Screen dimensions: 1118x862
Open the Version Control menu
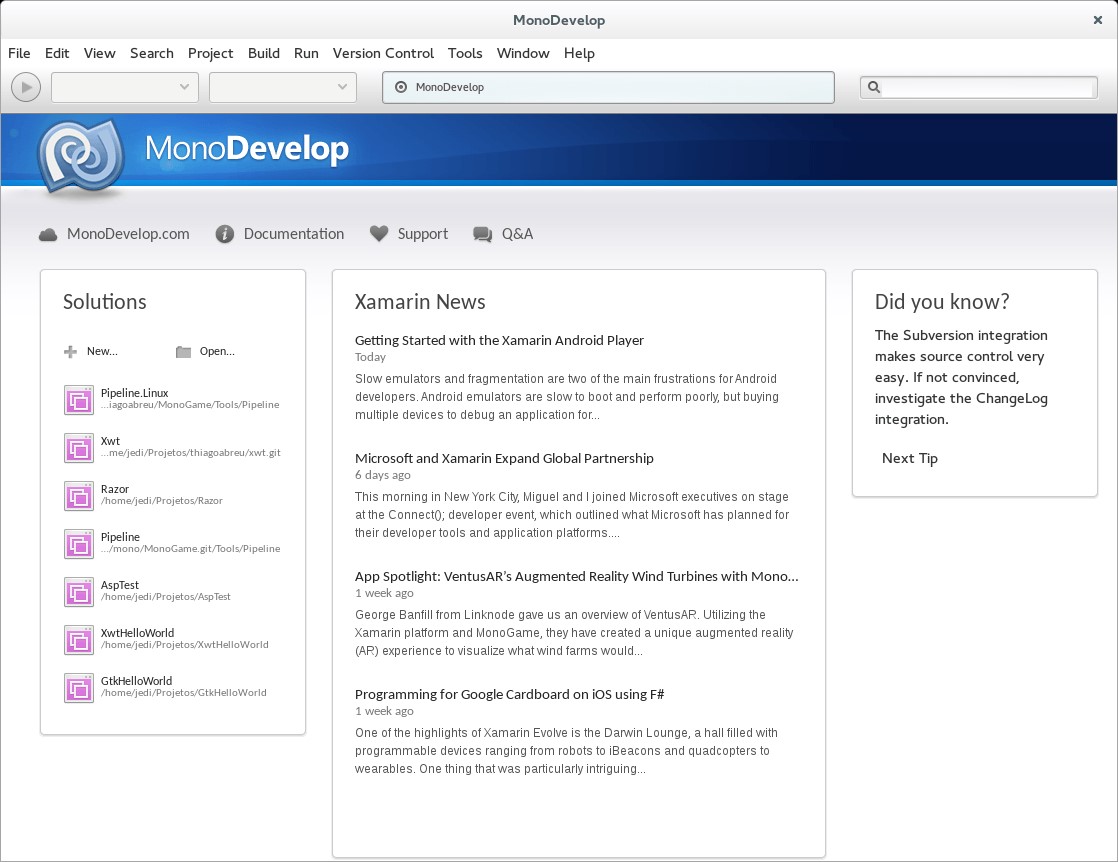(383, 53)
